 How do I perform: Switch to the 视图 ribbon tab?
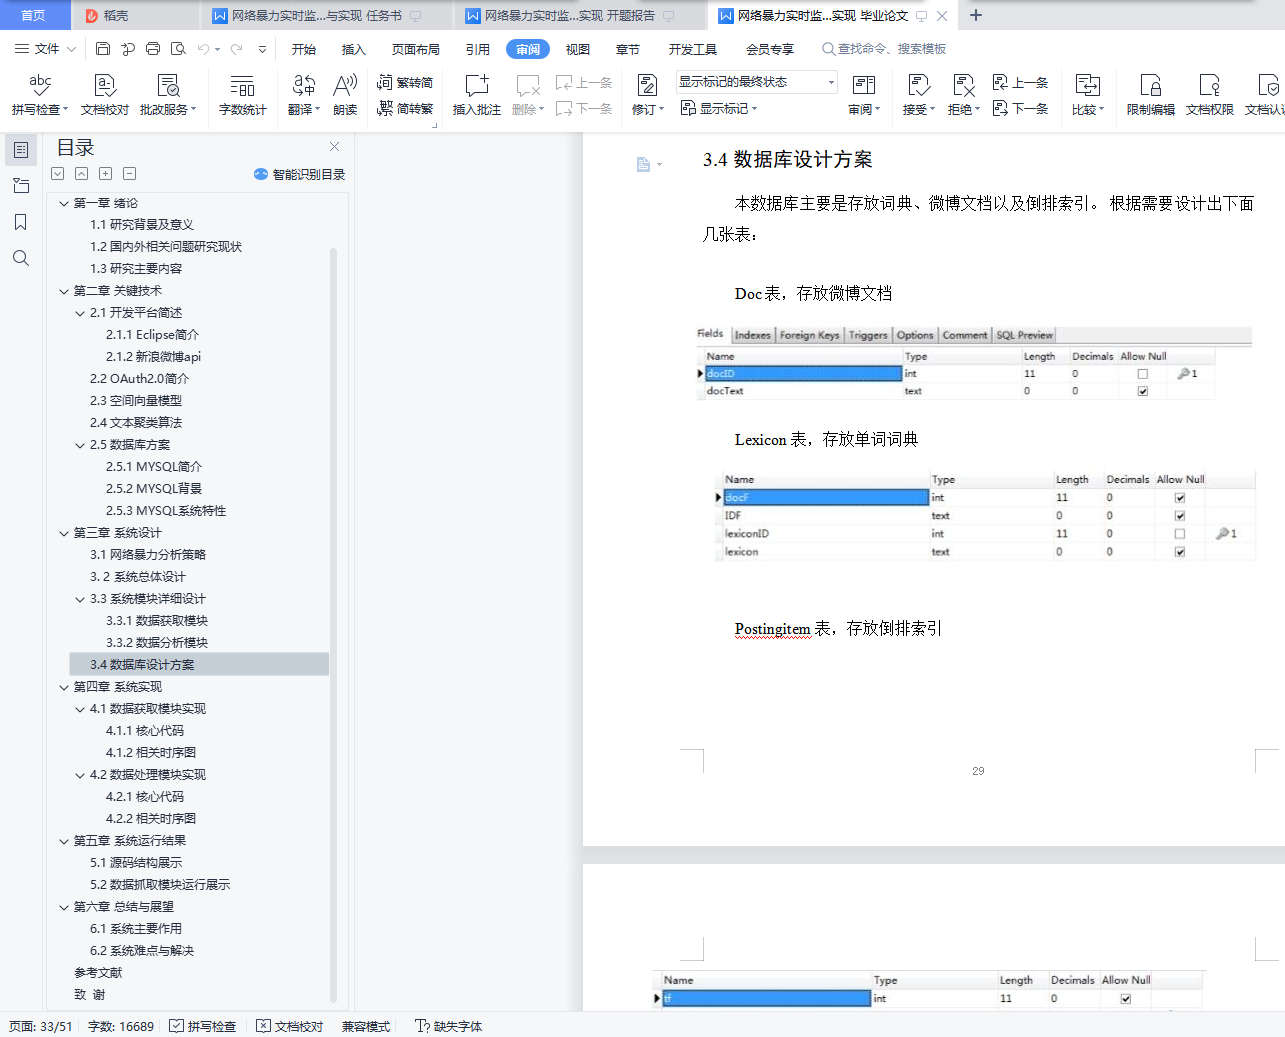pyautogui.click(x=578, y=49)
